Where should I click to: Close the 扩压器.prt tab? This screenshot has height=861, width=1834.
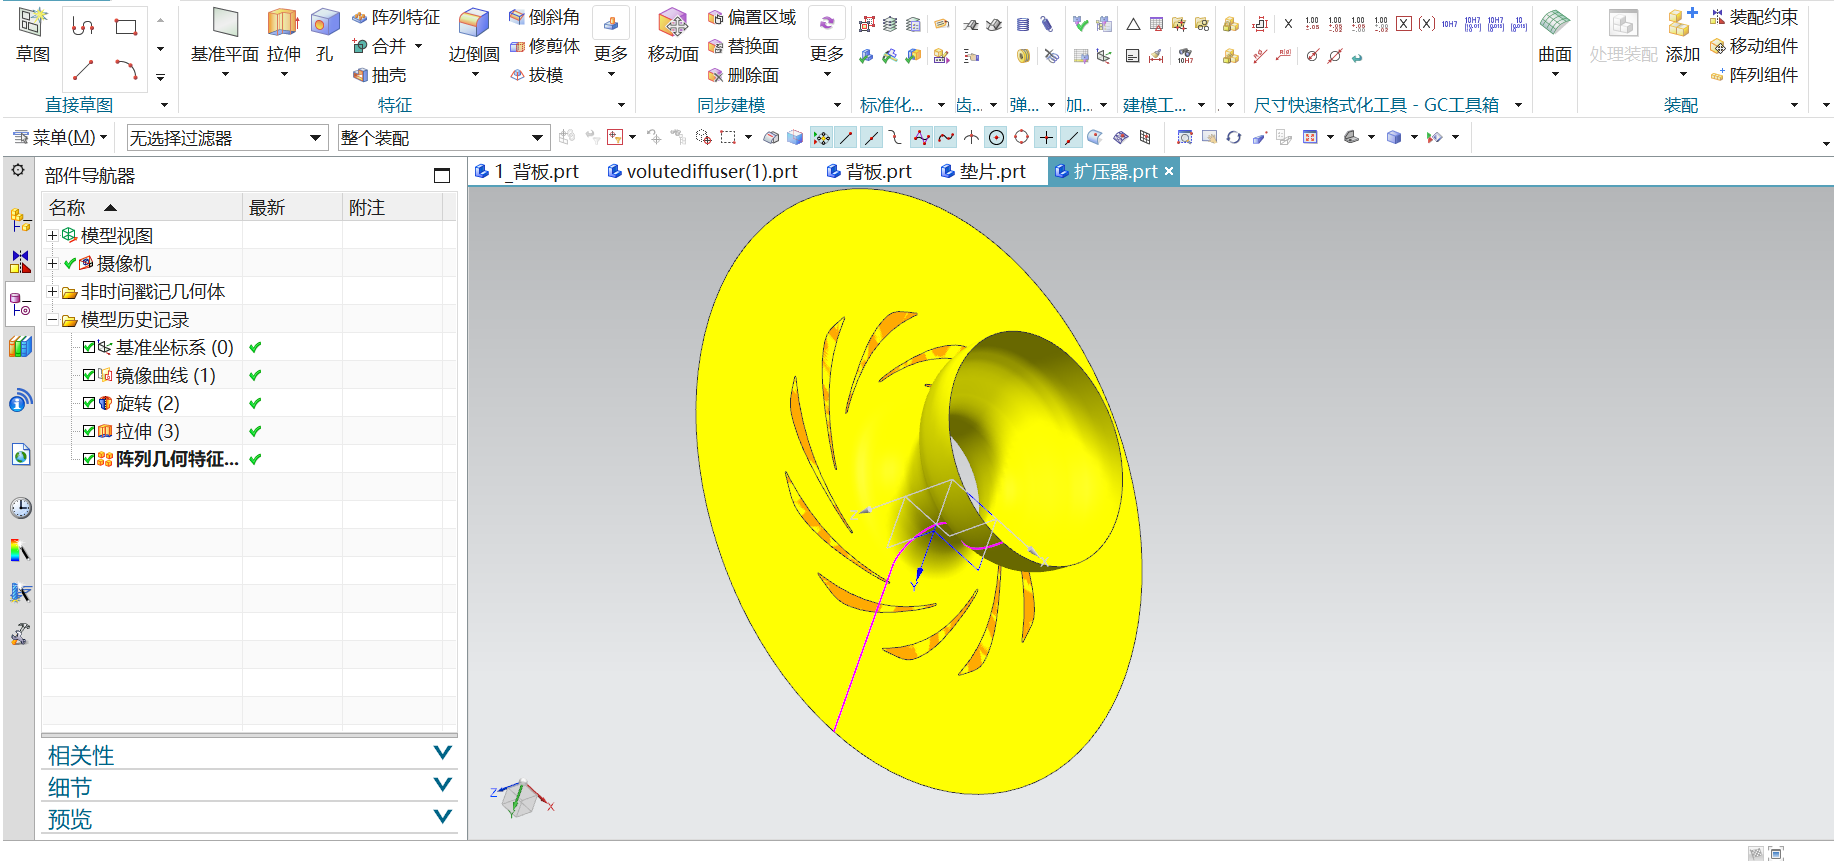(1168, 171)
